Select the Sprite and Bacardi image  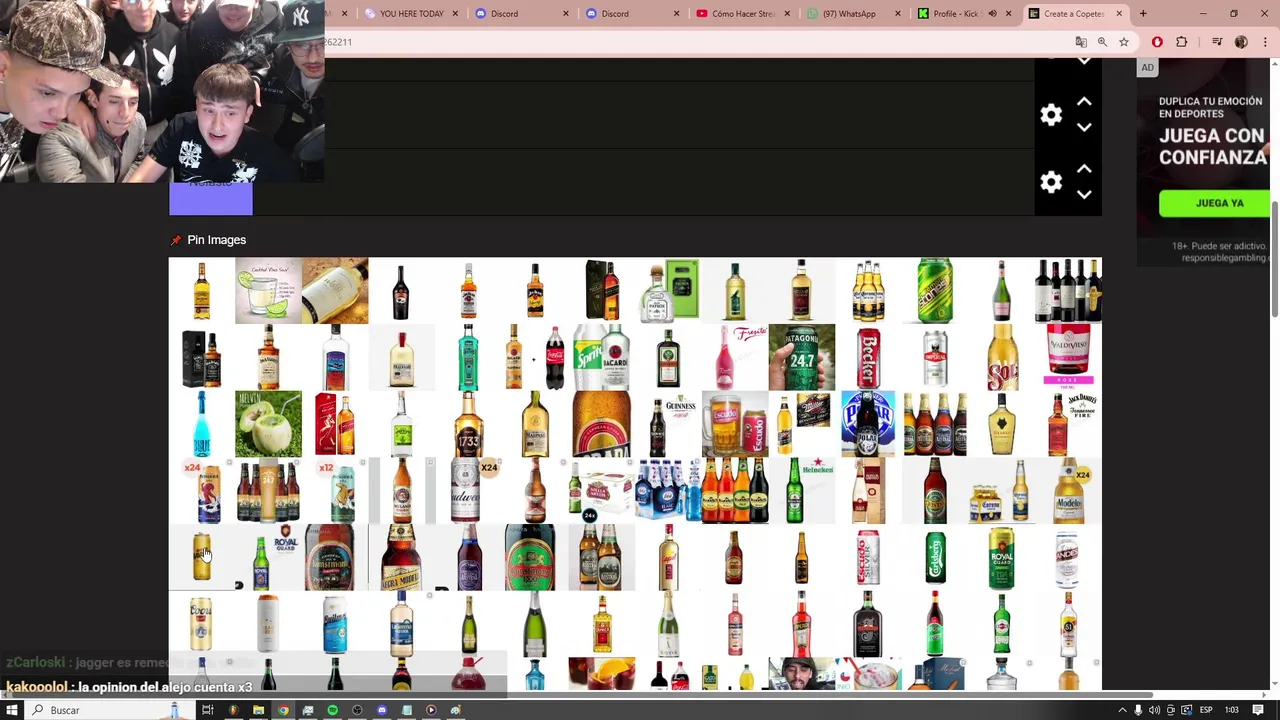601,357
